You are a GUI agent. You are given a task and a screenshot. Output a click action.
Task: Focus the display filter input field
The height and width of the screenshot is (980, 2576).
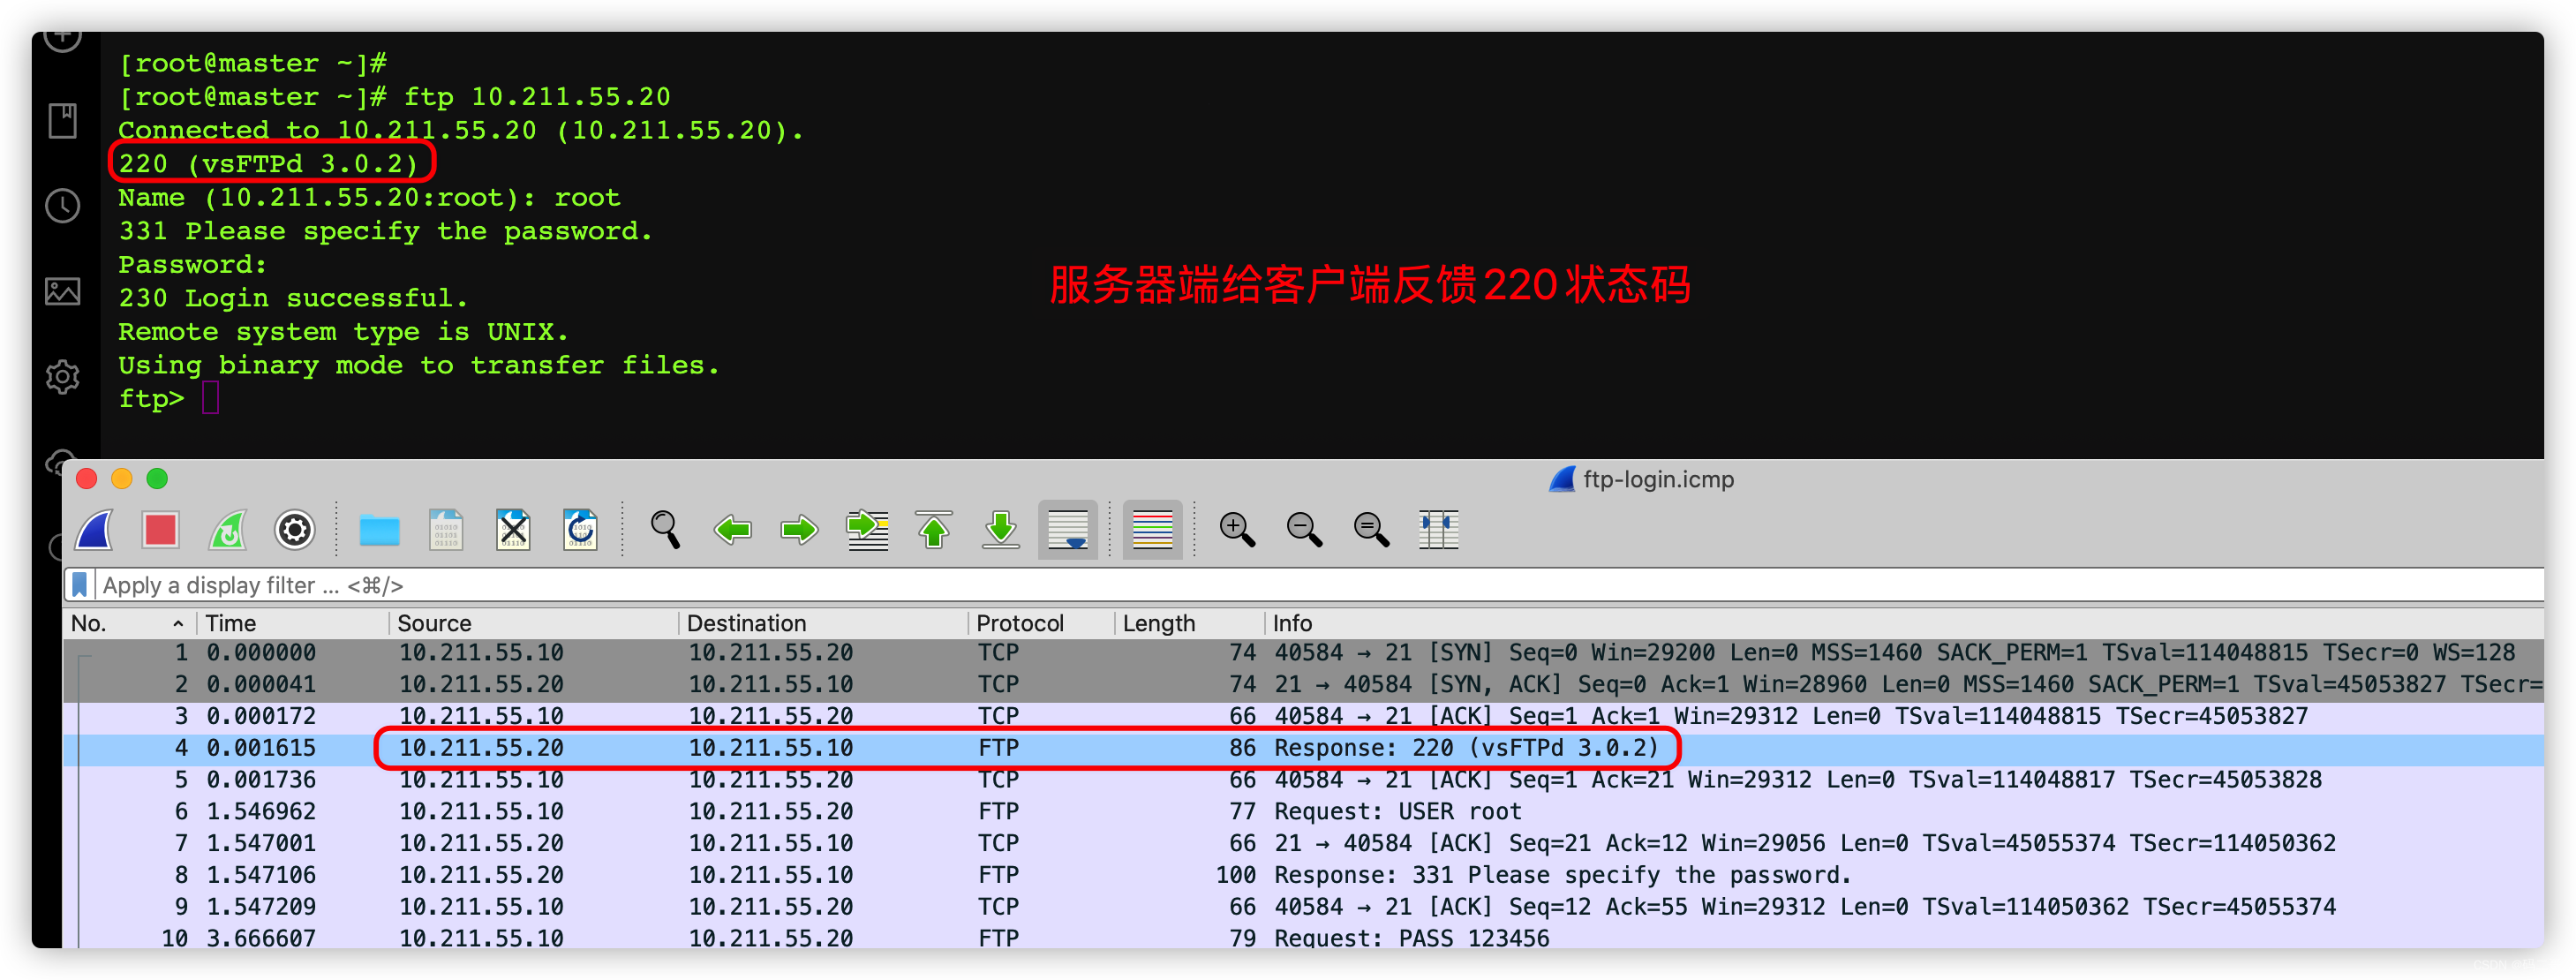(x=1318, y=585)
